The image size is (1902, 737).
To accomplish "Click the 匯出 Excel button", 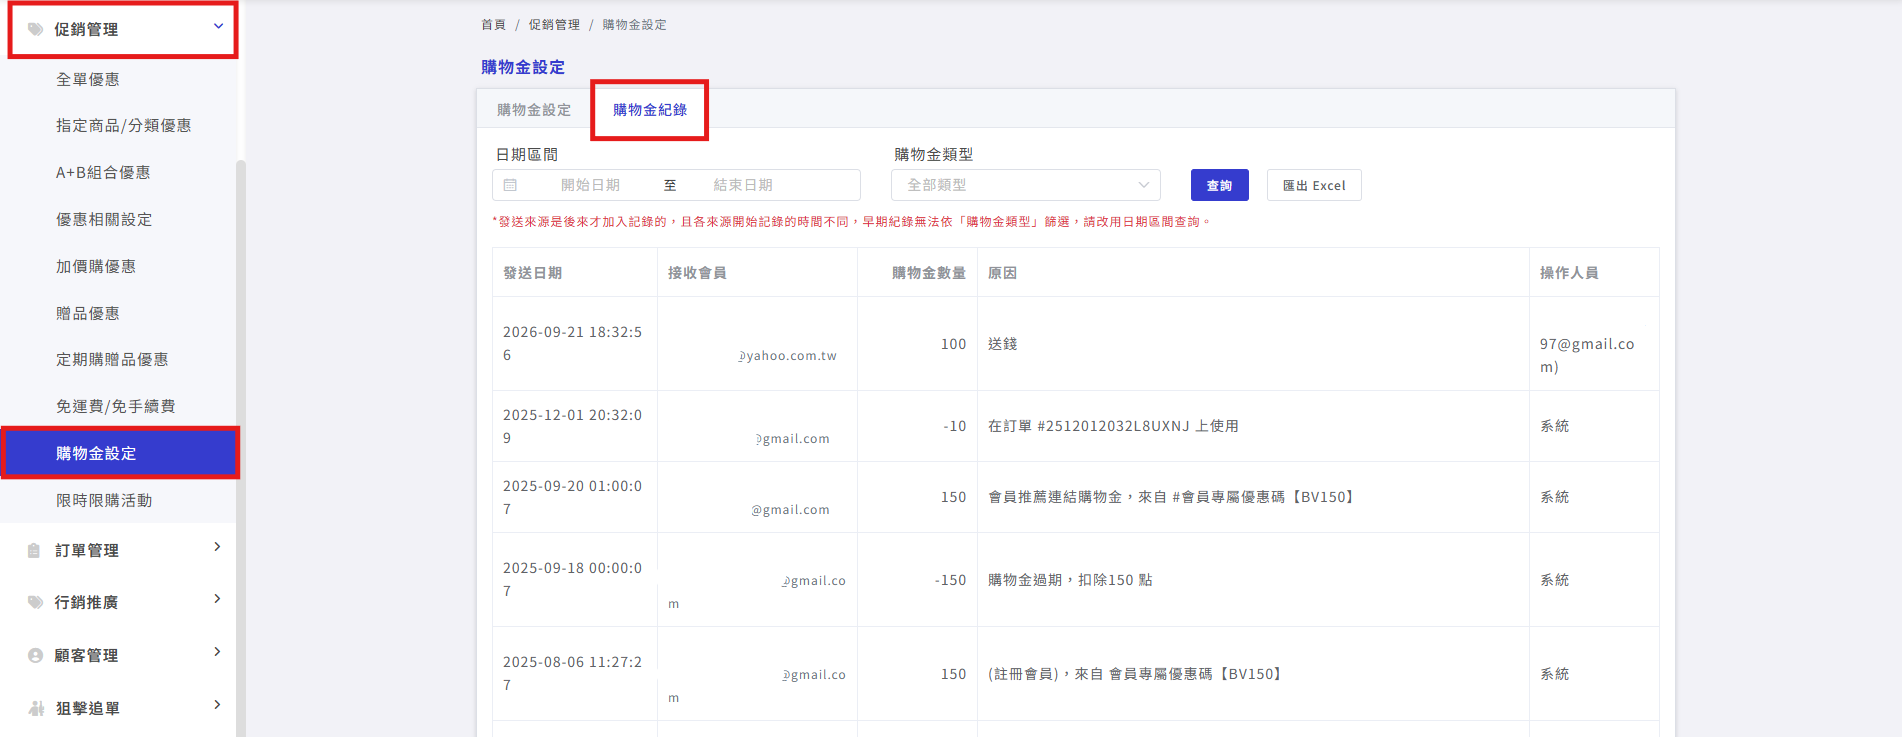I will 1314,185.
